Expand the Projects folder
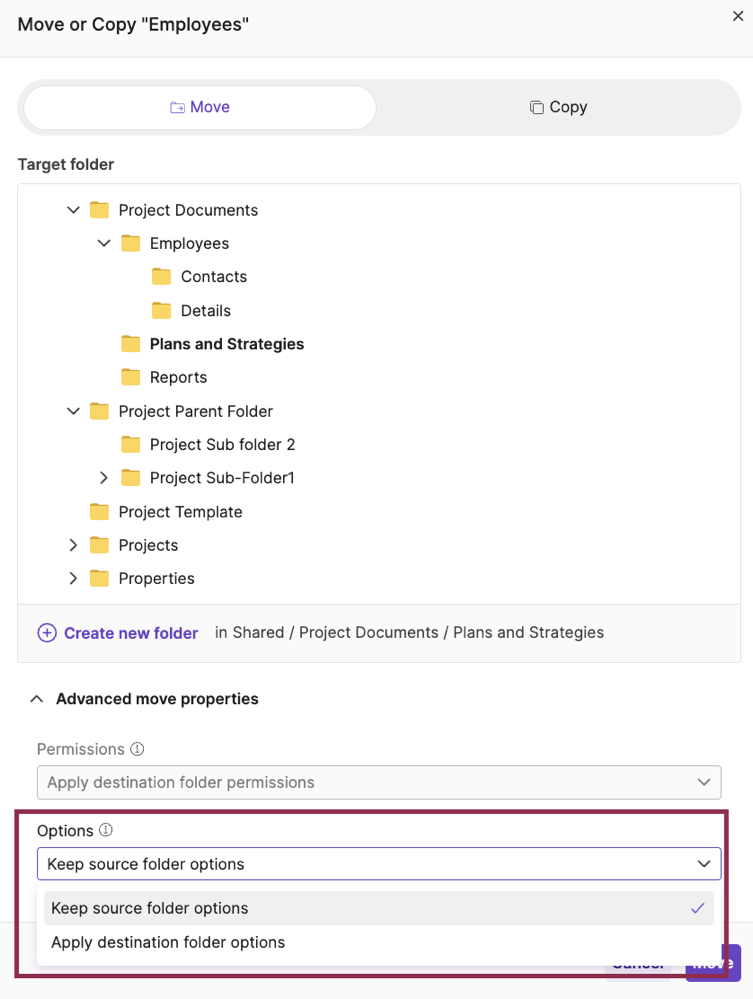 click(72, 545)
